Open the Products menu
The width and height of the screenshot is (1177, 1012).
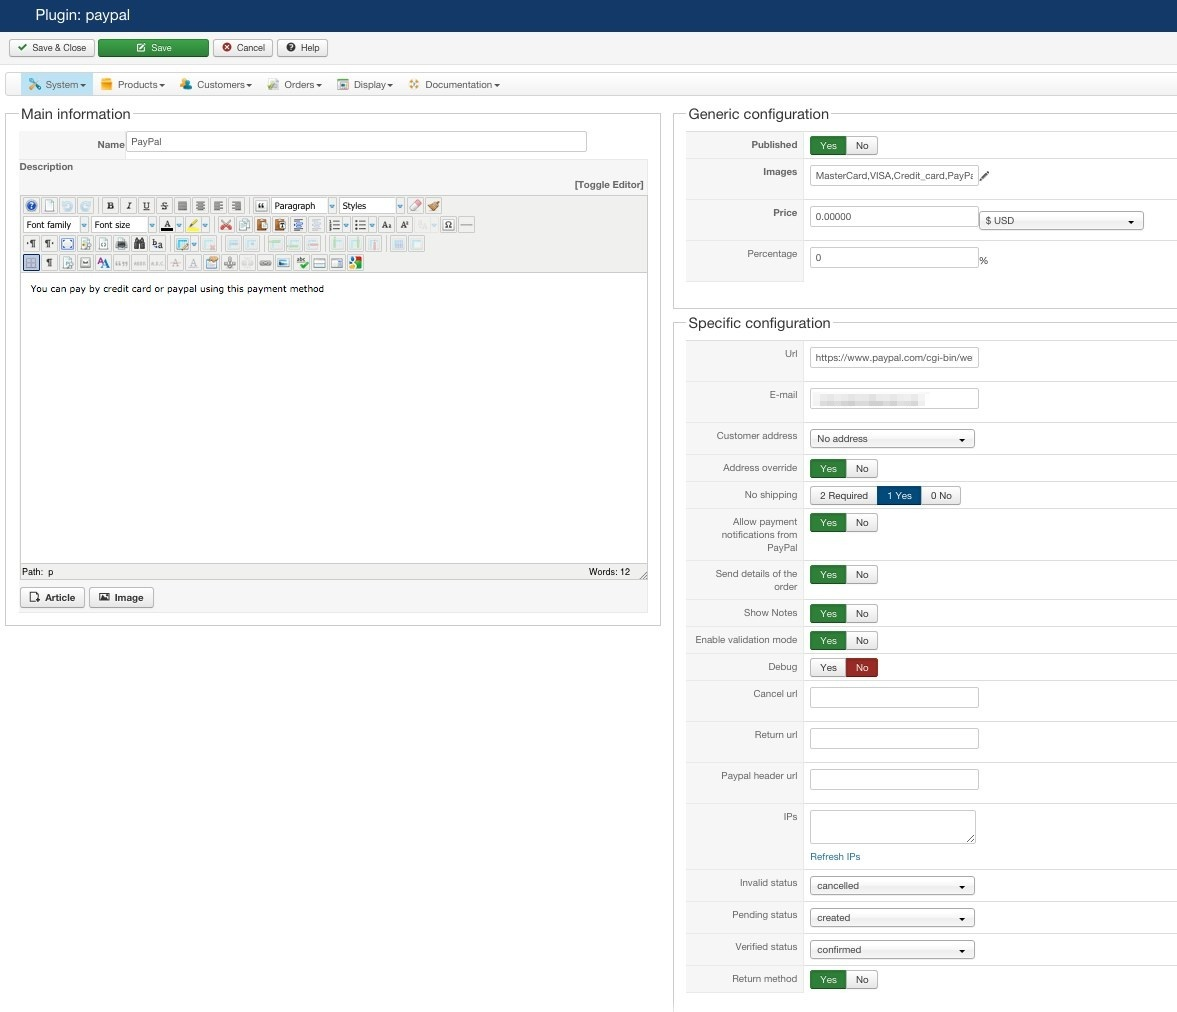[133, 85]
